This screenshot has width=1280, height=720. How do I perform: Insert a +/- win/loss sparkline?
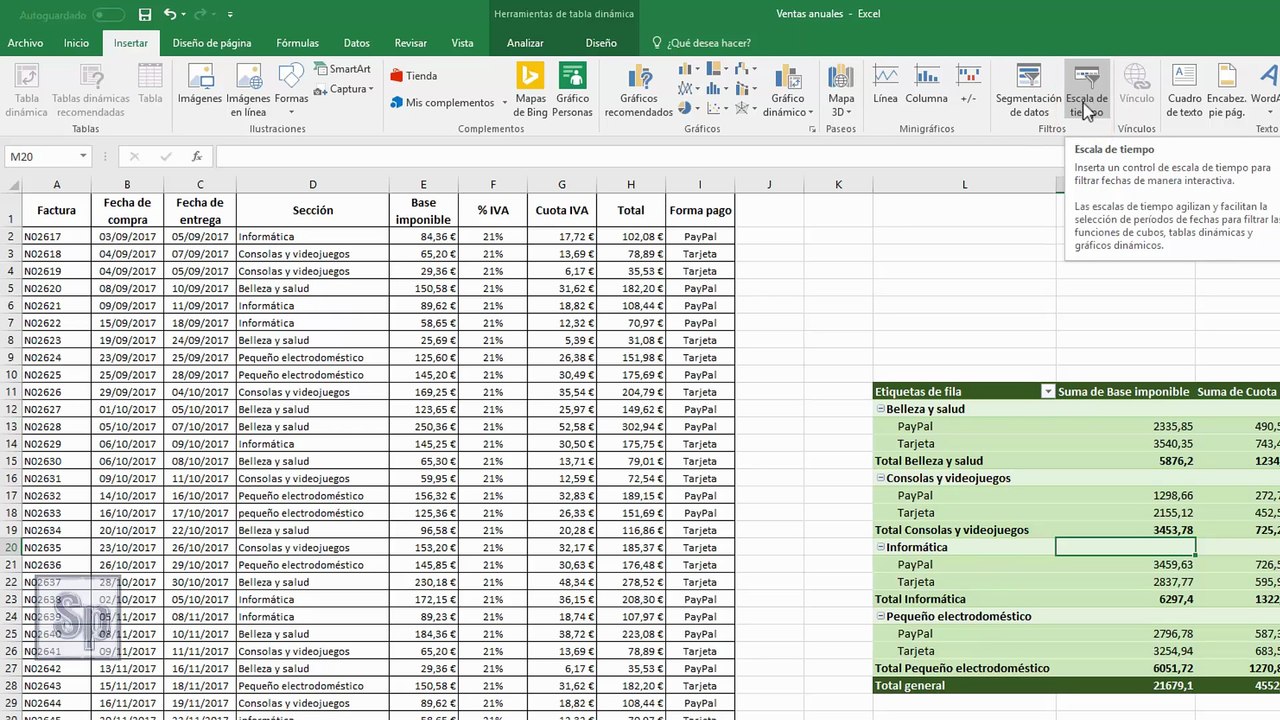click(x=968, y=85)
